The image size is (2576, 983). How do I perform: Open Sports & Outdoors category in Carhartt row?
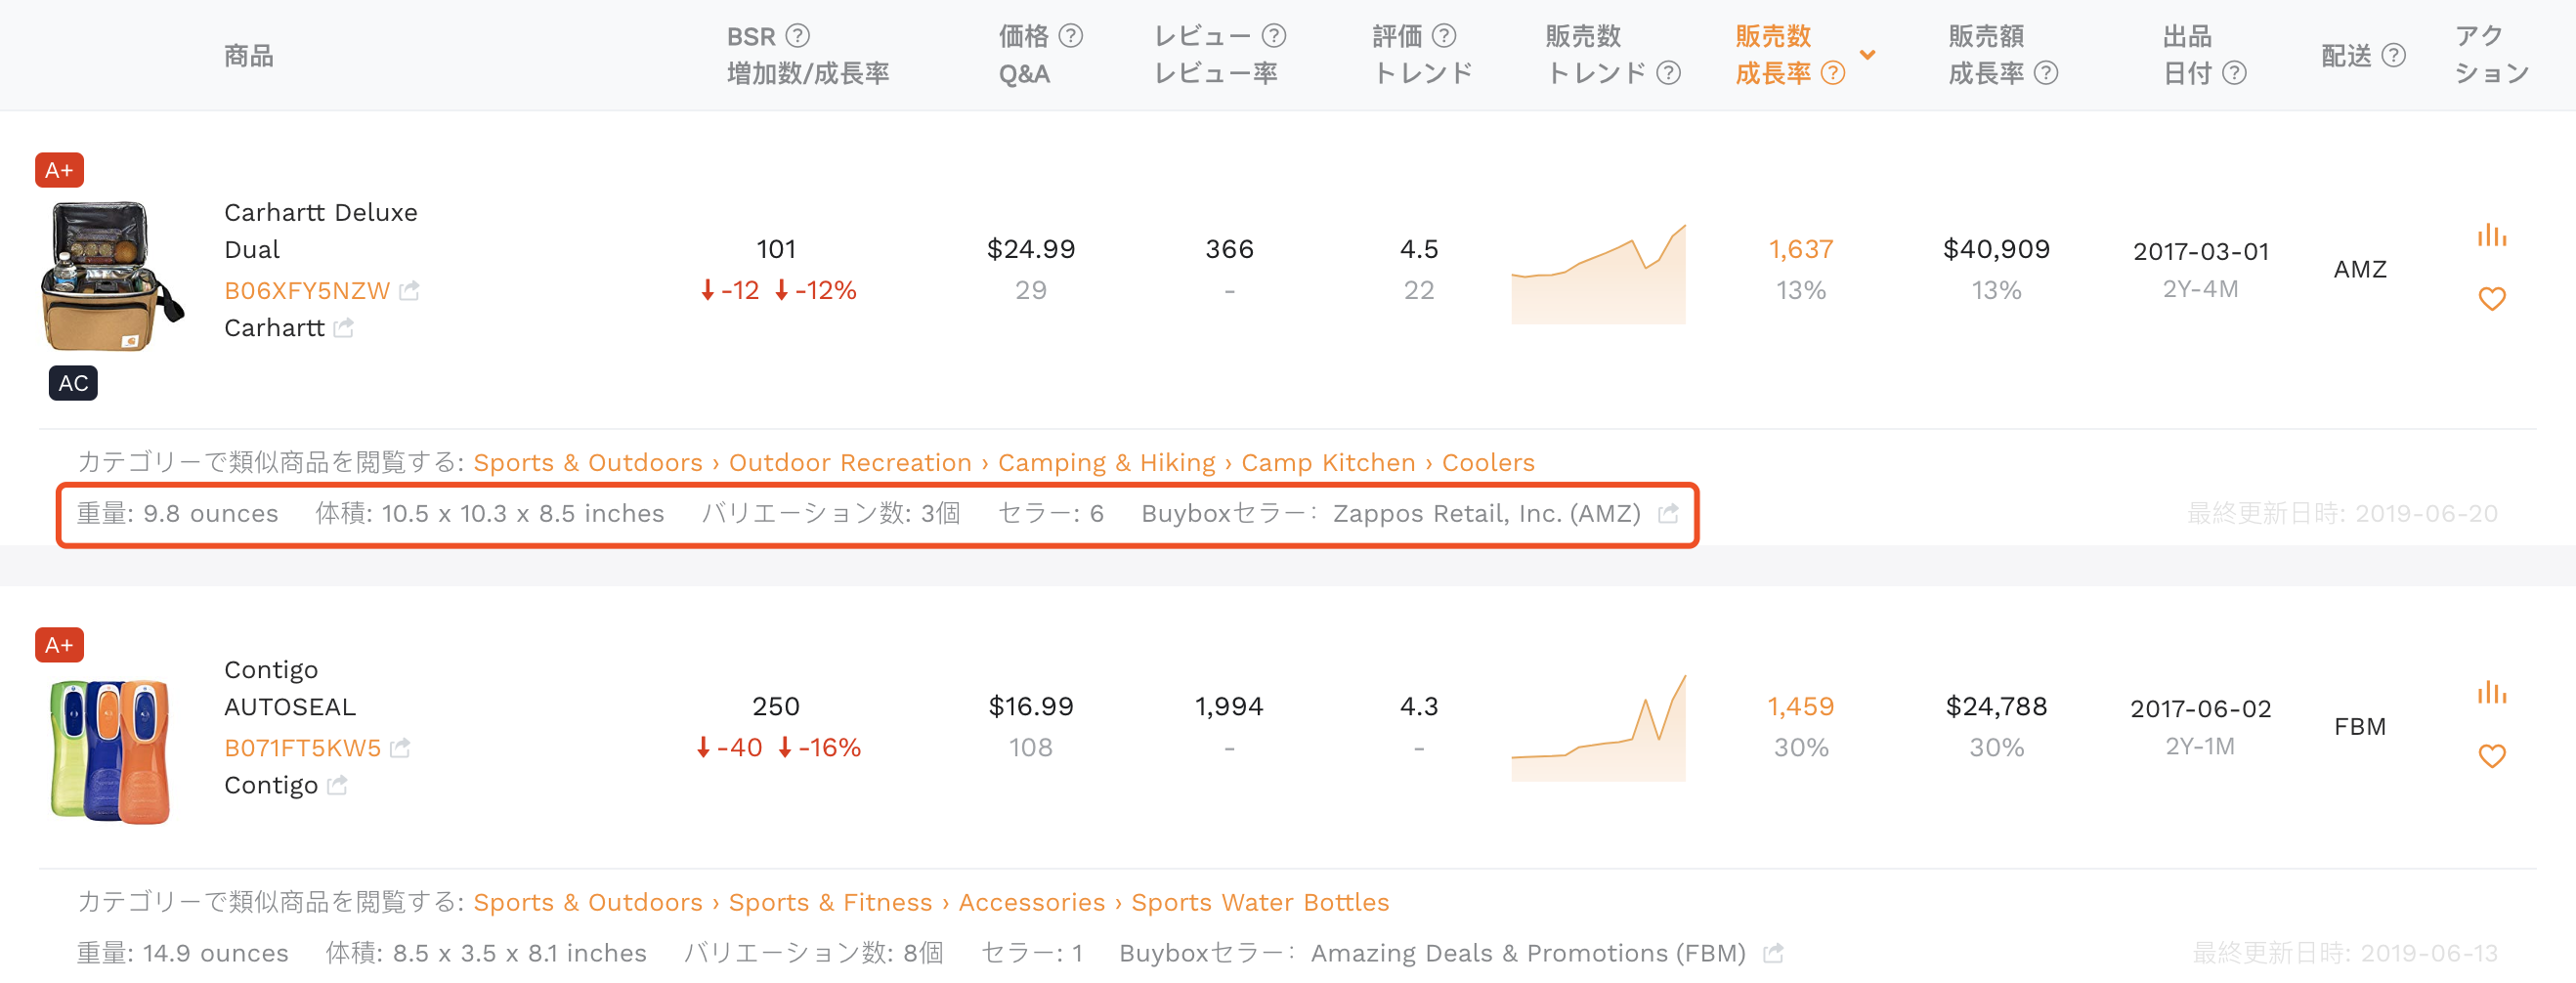tap(588, 463)
